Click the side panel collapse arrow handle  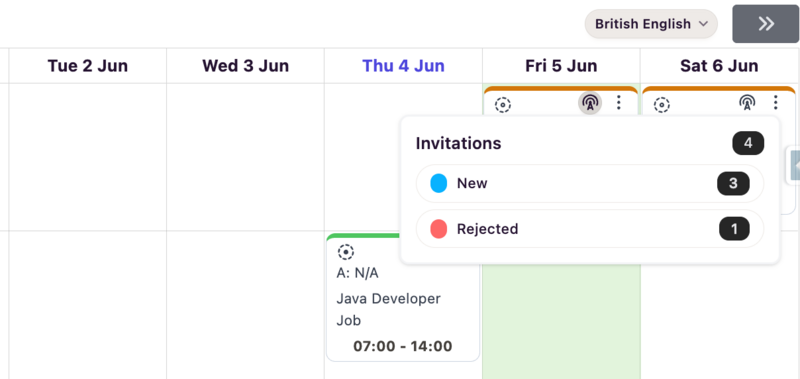click(794, 165)
